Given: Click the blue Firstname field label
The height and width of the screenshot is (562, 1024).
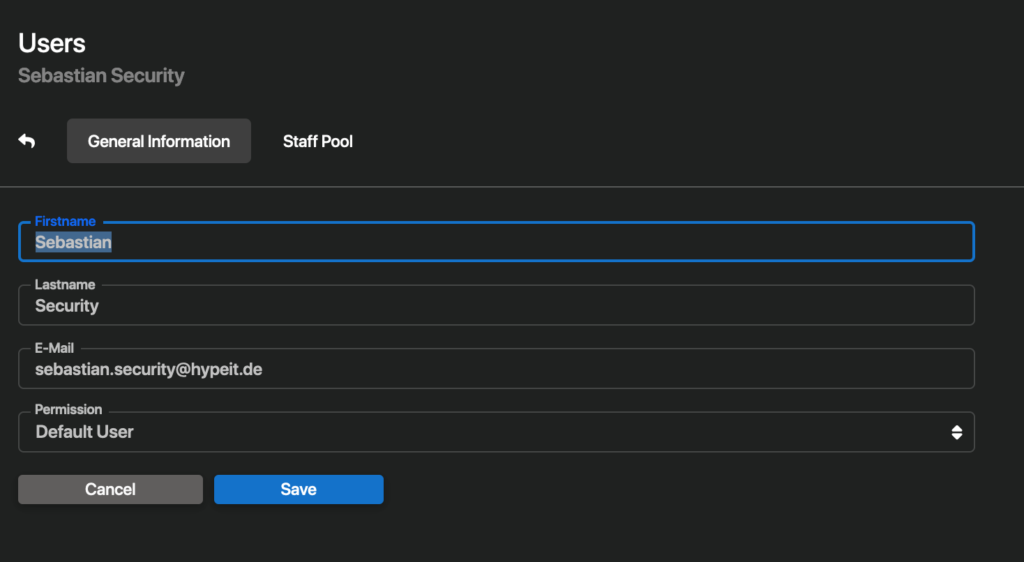Looking at the screenshot, I should coord(65,221).
